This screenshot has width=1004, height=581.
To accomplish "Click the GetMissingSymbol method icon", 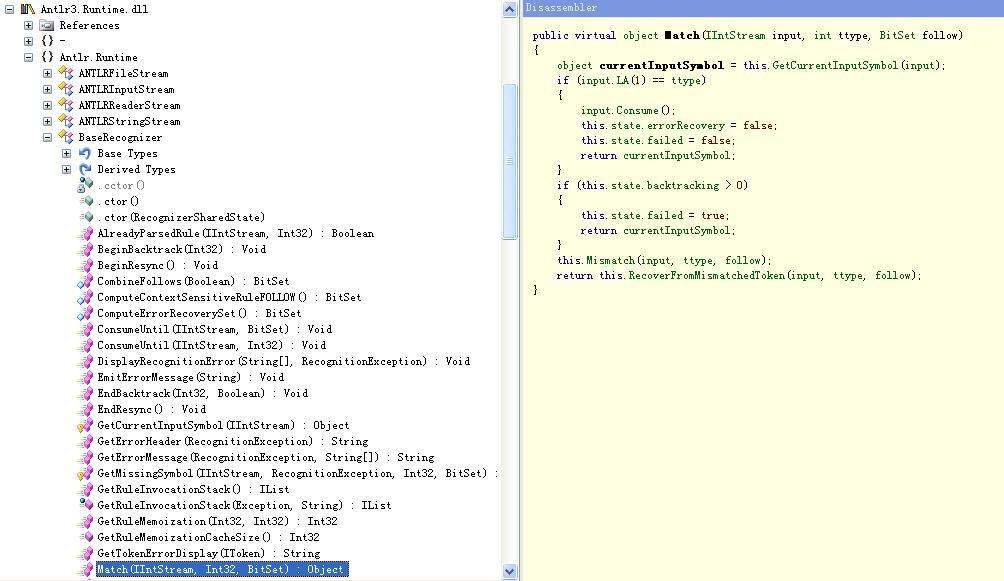I will [85, 473].
